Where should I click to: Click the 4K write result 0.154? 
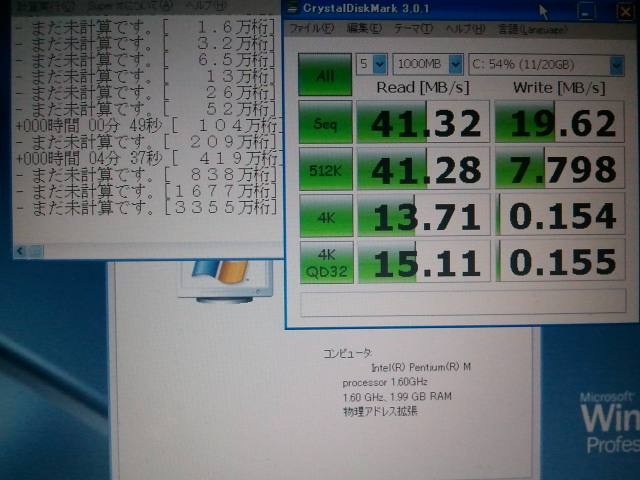pyautogui.click(x=560, y=215)
